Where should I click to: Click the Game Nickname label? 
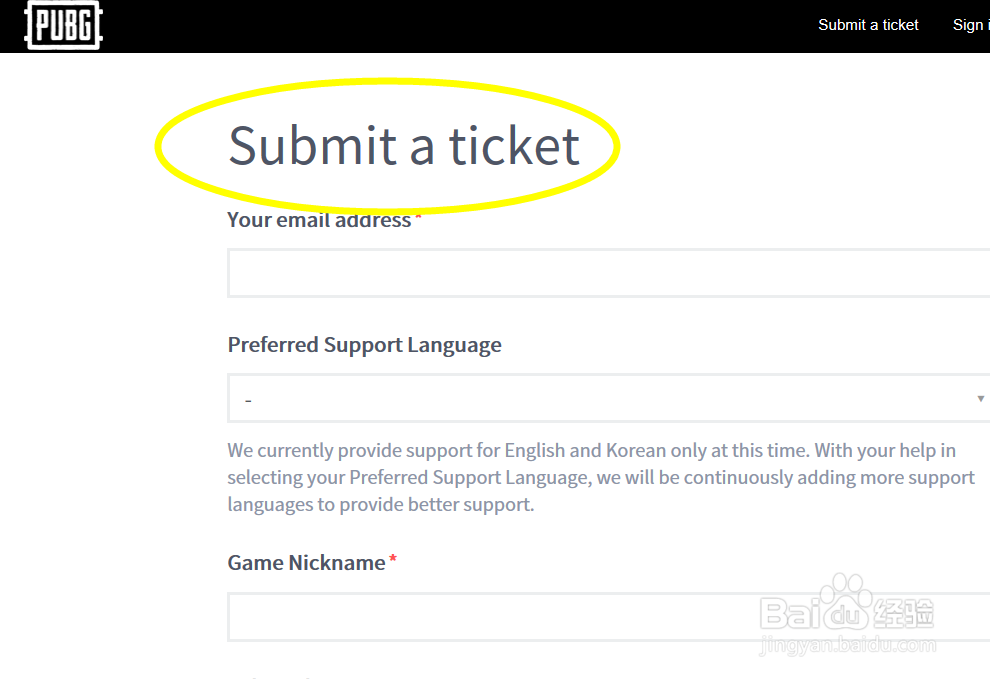coord(306,563)
